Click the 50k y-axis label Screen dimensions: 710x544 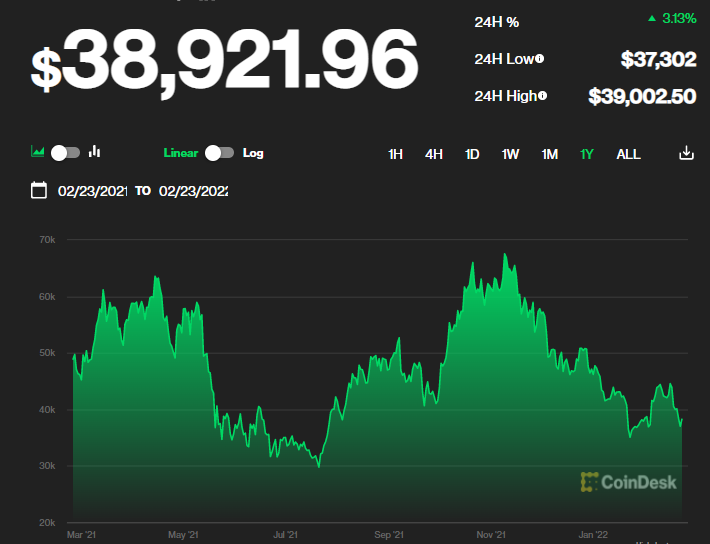(47, 353)
